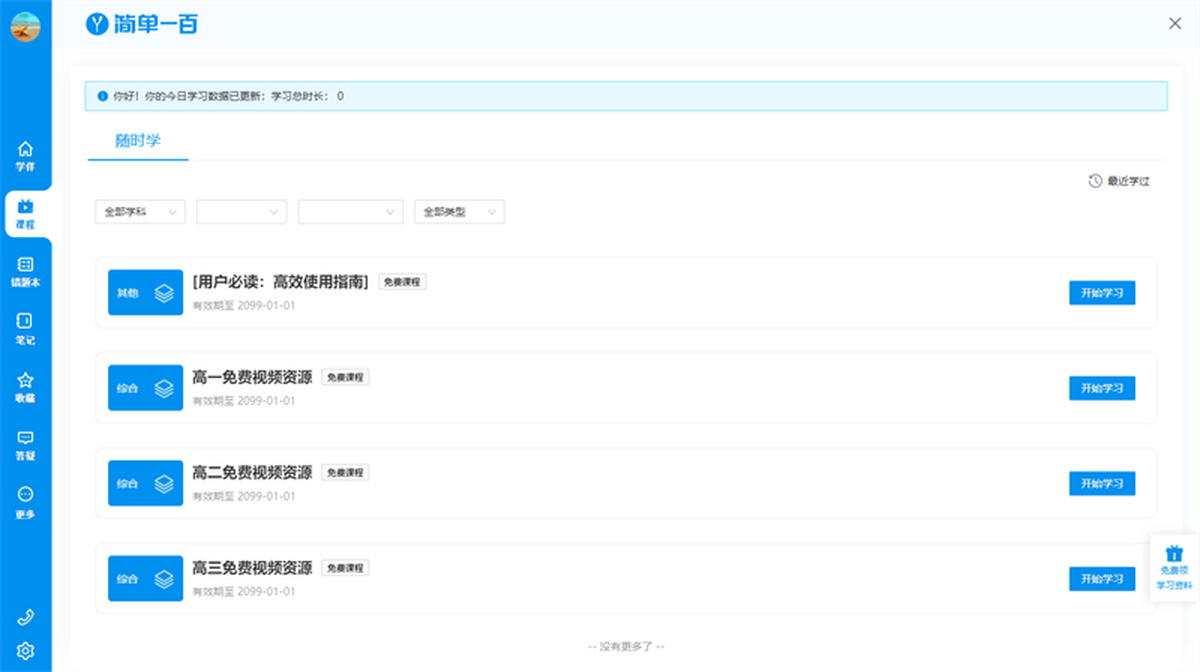Click 开始学习 for 高一免费视频资源
This screenshot has width=1200, height=672.
(1101, 388)
